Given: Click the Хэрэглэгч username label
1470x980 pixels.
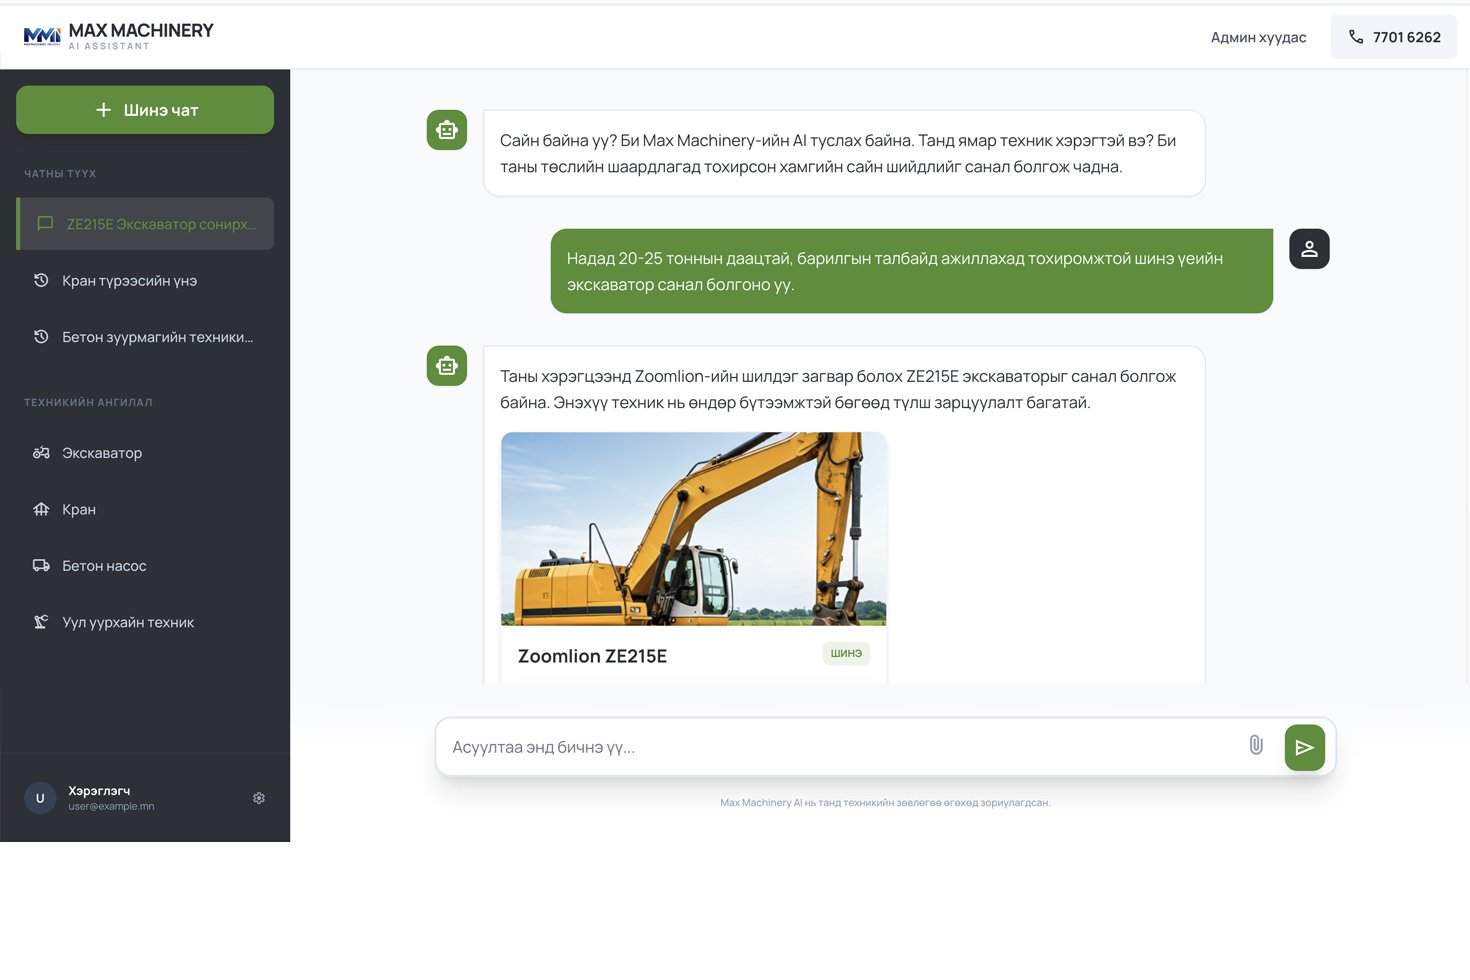Looking at the screenshot, I should (99, 791).
